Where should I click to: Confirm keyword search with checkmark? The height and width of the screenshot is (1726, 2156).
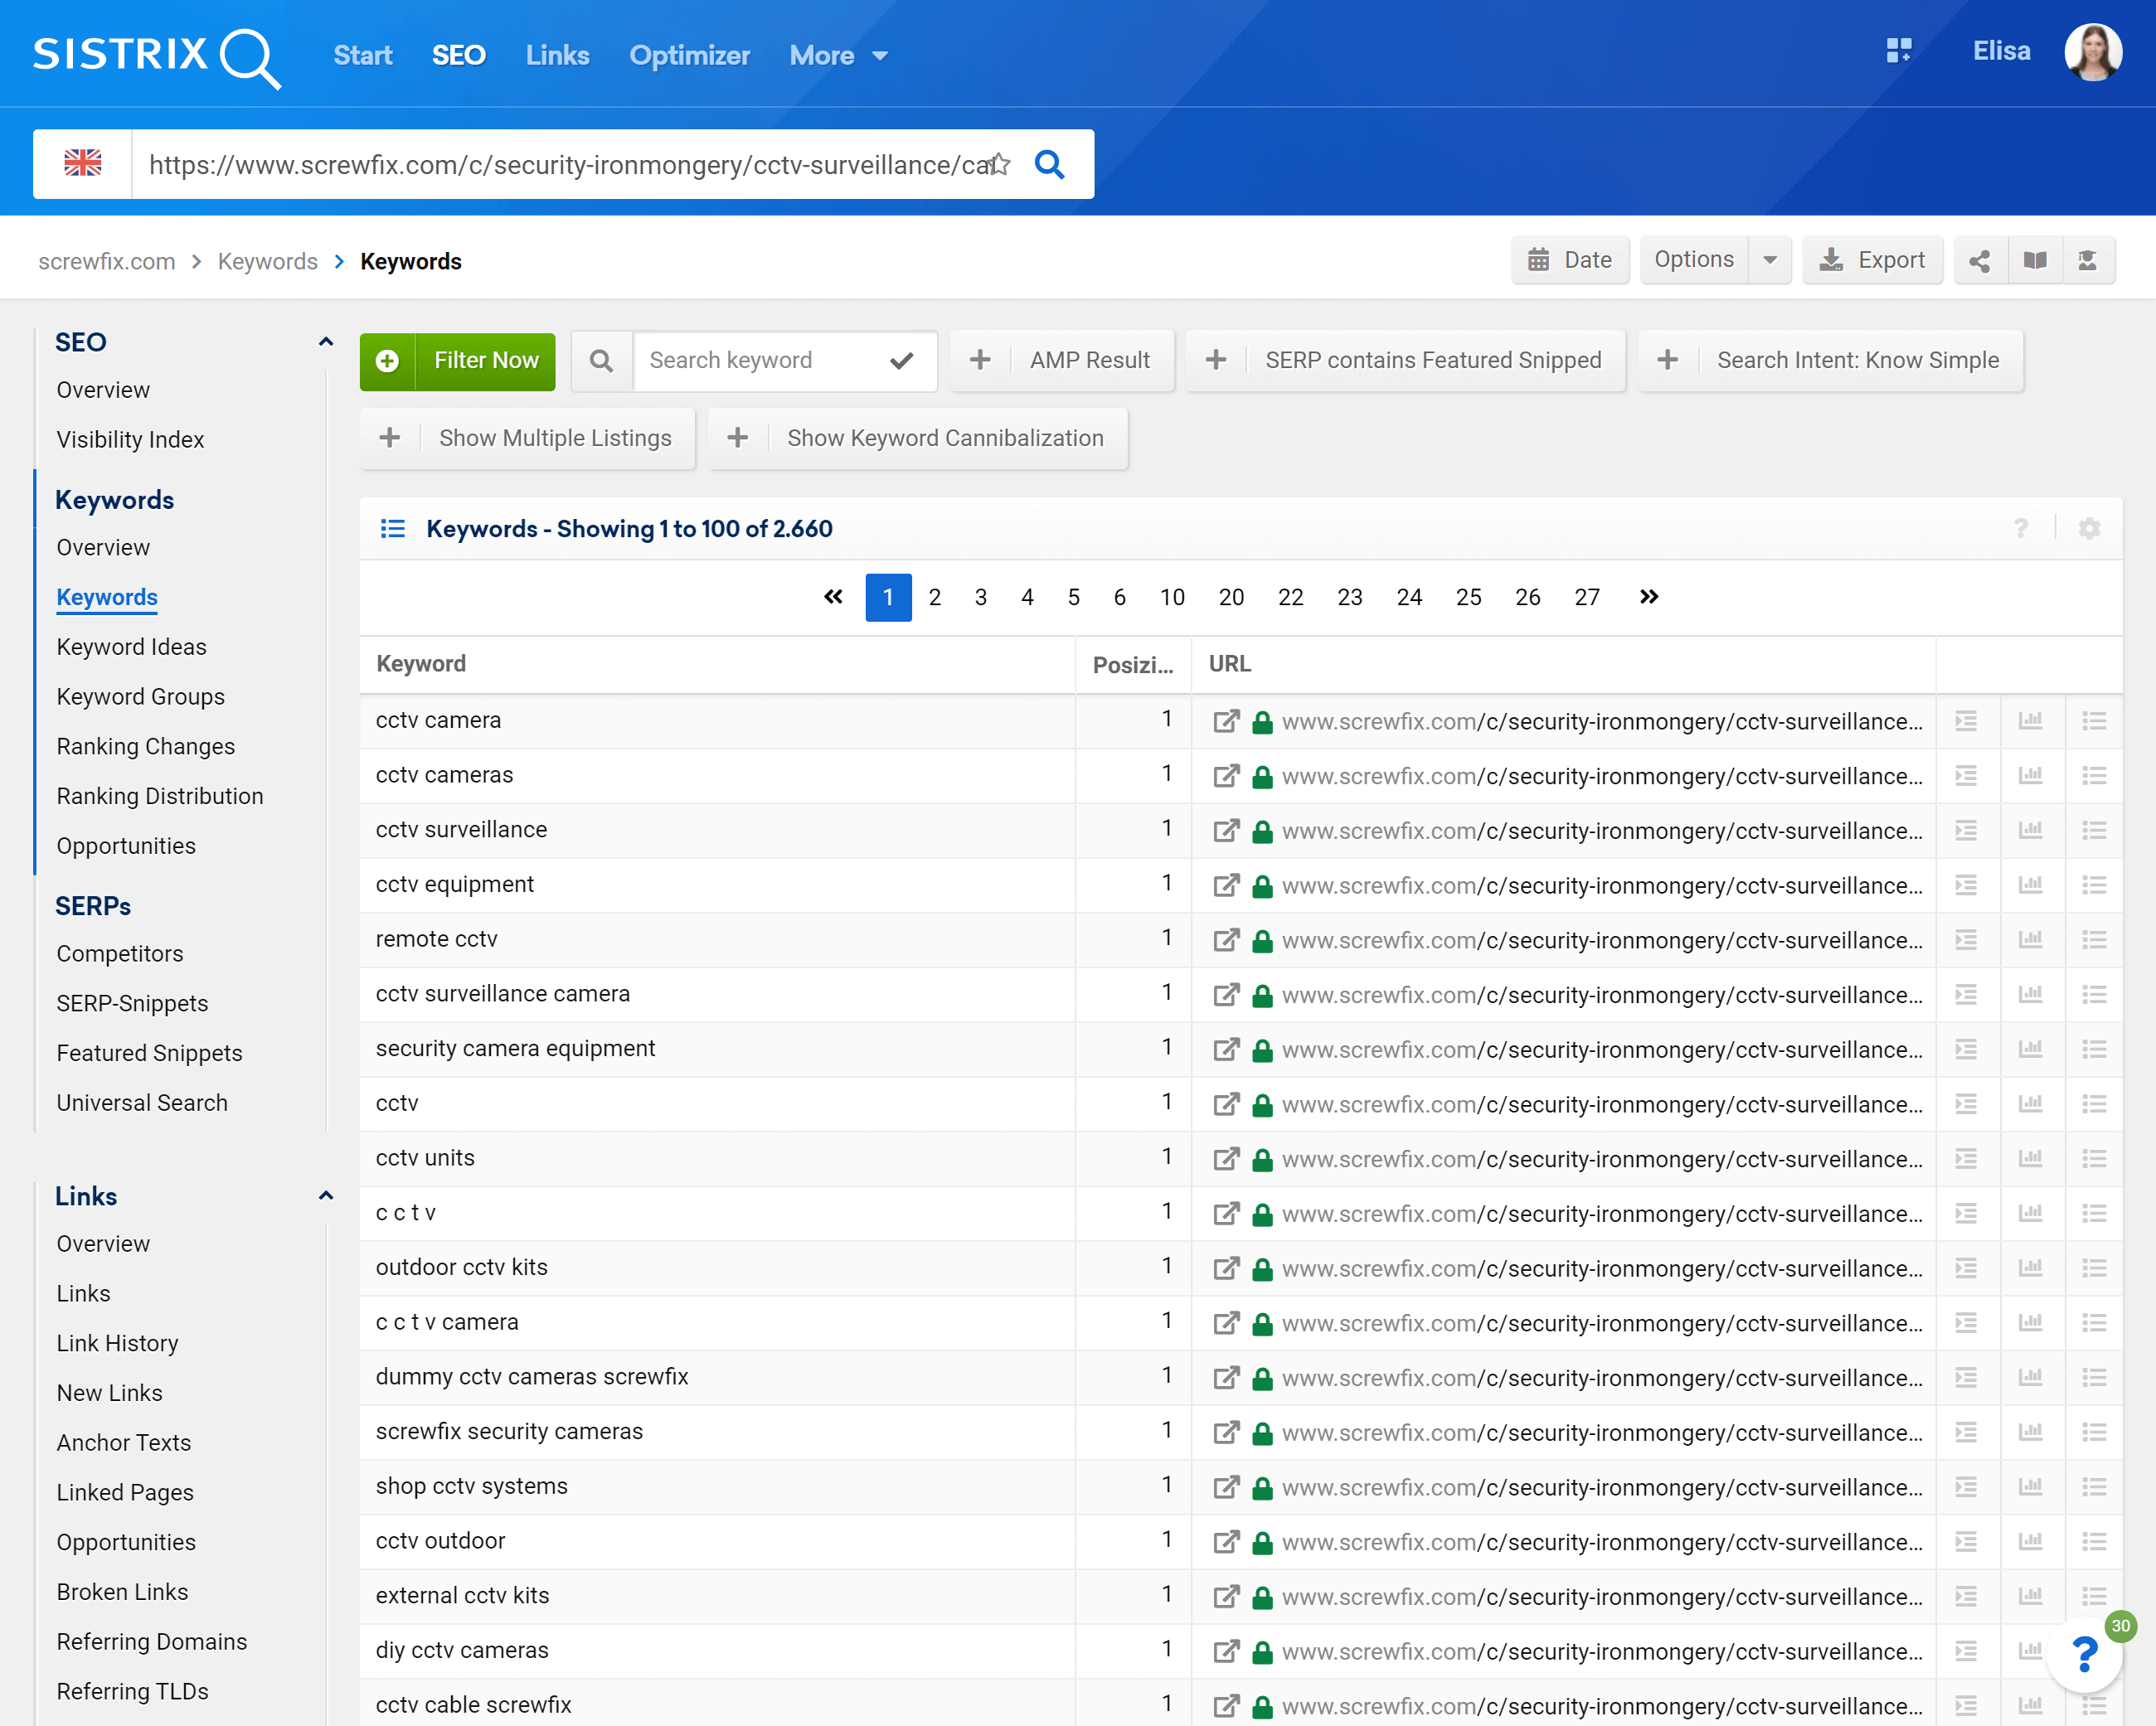pyautogui.click(x=901, y=360)
